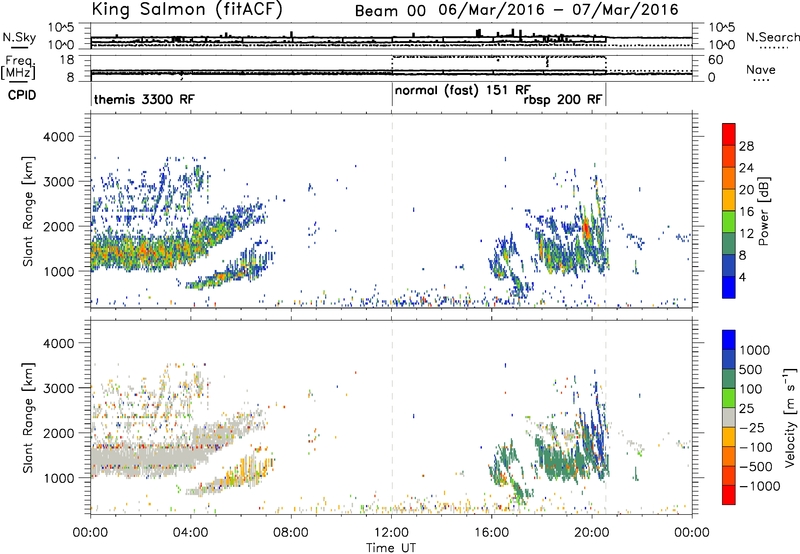Click the 'Nave' legend label
This screenshot has width=800, height=554.
pos(761,70)
